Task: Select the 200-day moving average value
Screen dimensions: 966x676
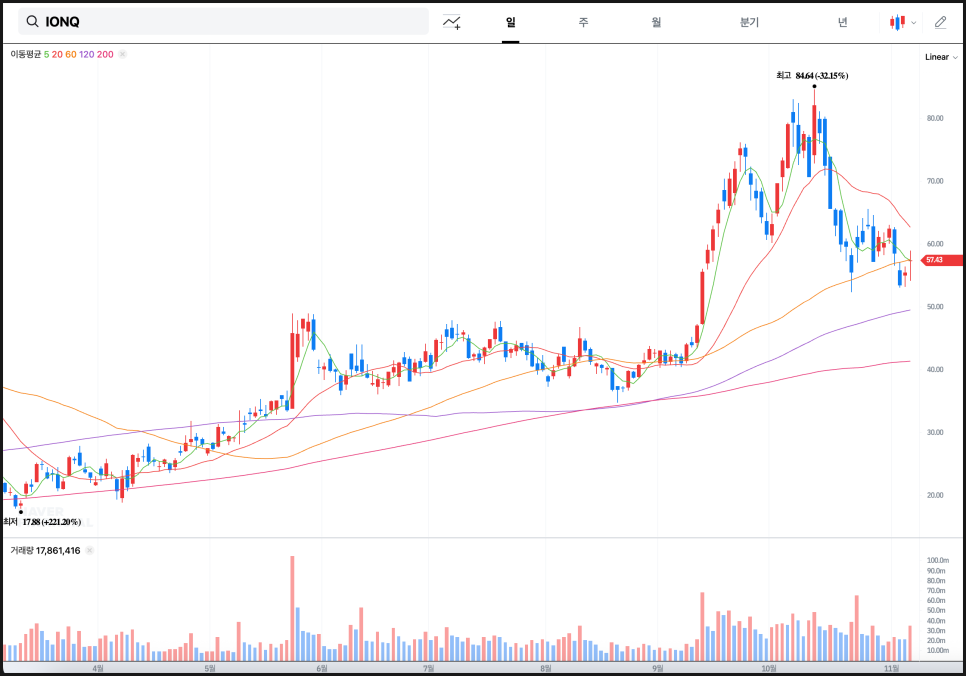Action: point(105,55)
